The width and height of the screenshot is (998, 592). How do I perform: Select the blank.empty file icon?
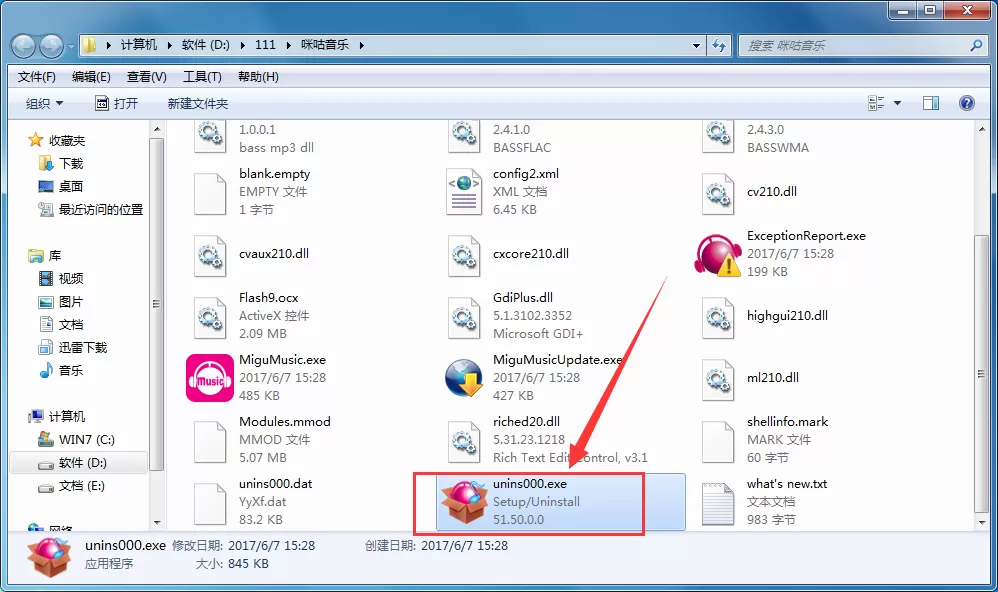210,194
